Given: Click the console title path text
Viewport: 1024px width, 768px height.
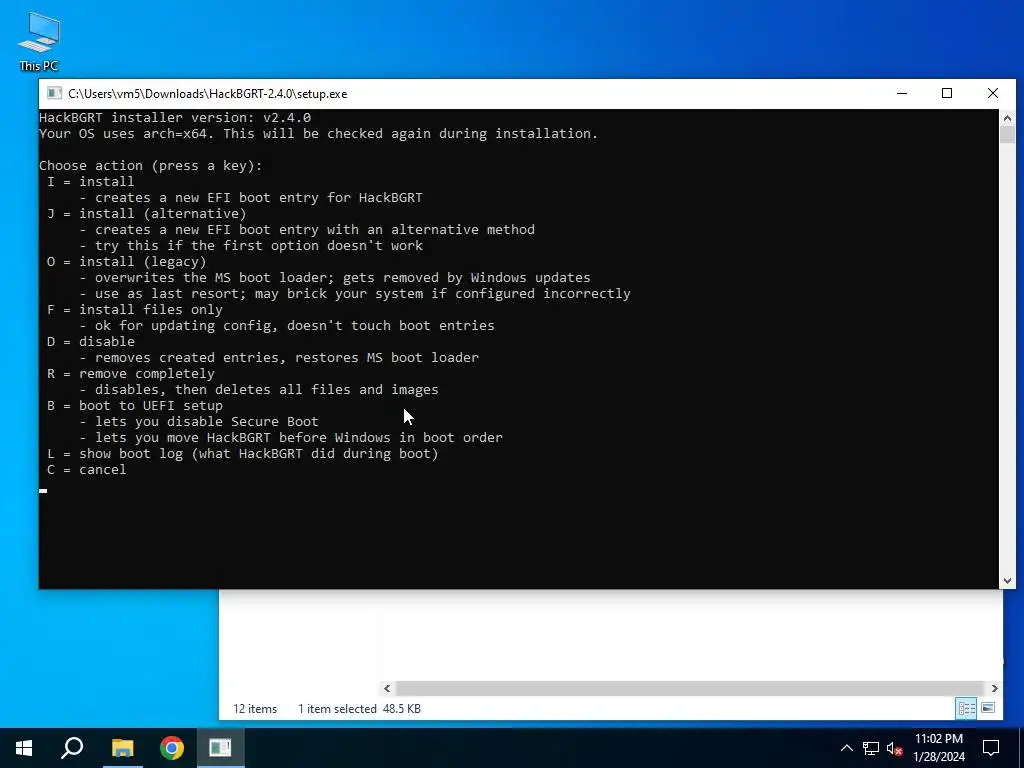Looking at the screenshot, I should point(208,93).
